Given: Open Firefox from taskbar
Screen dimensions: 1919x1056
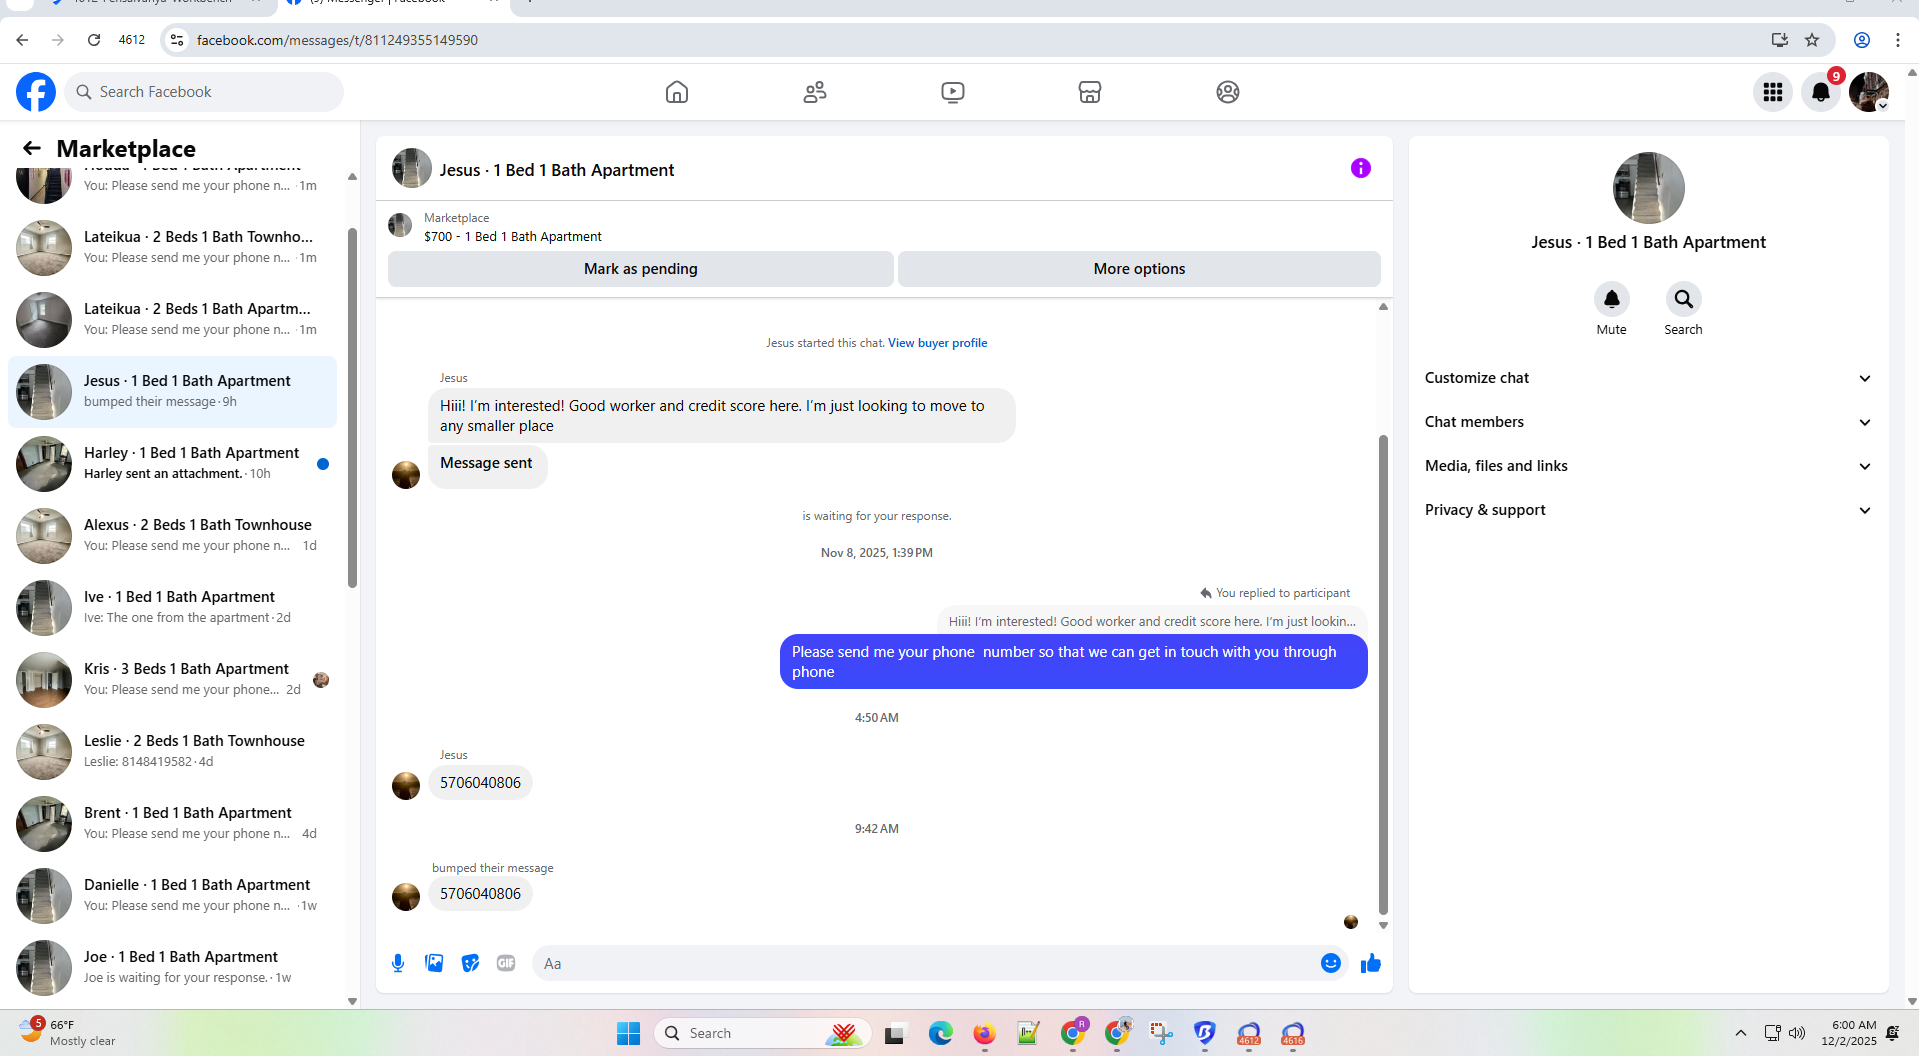Looking at the screenshot, I should pyautogui.click(x=984, y=1033).
